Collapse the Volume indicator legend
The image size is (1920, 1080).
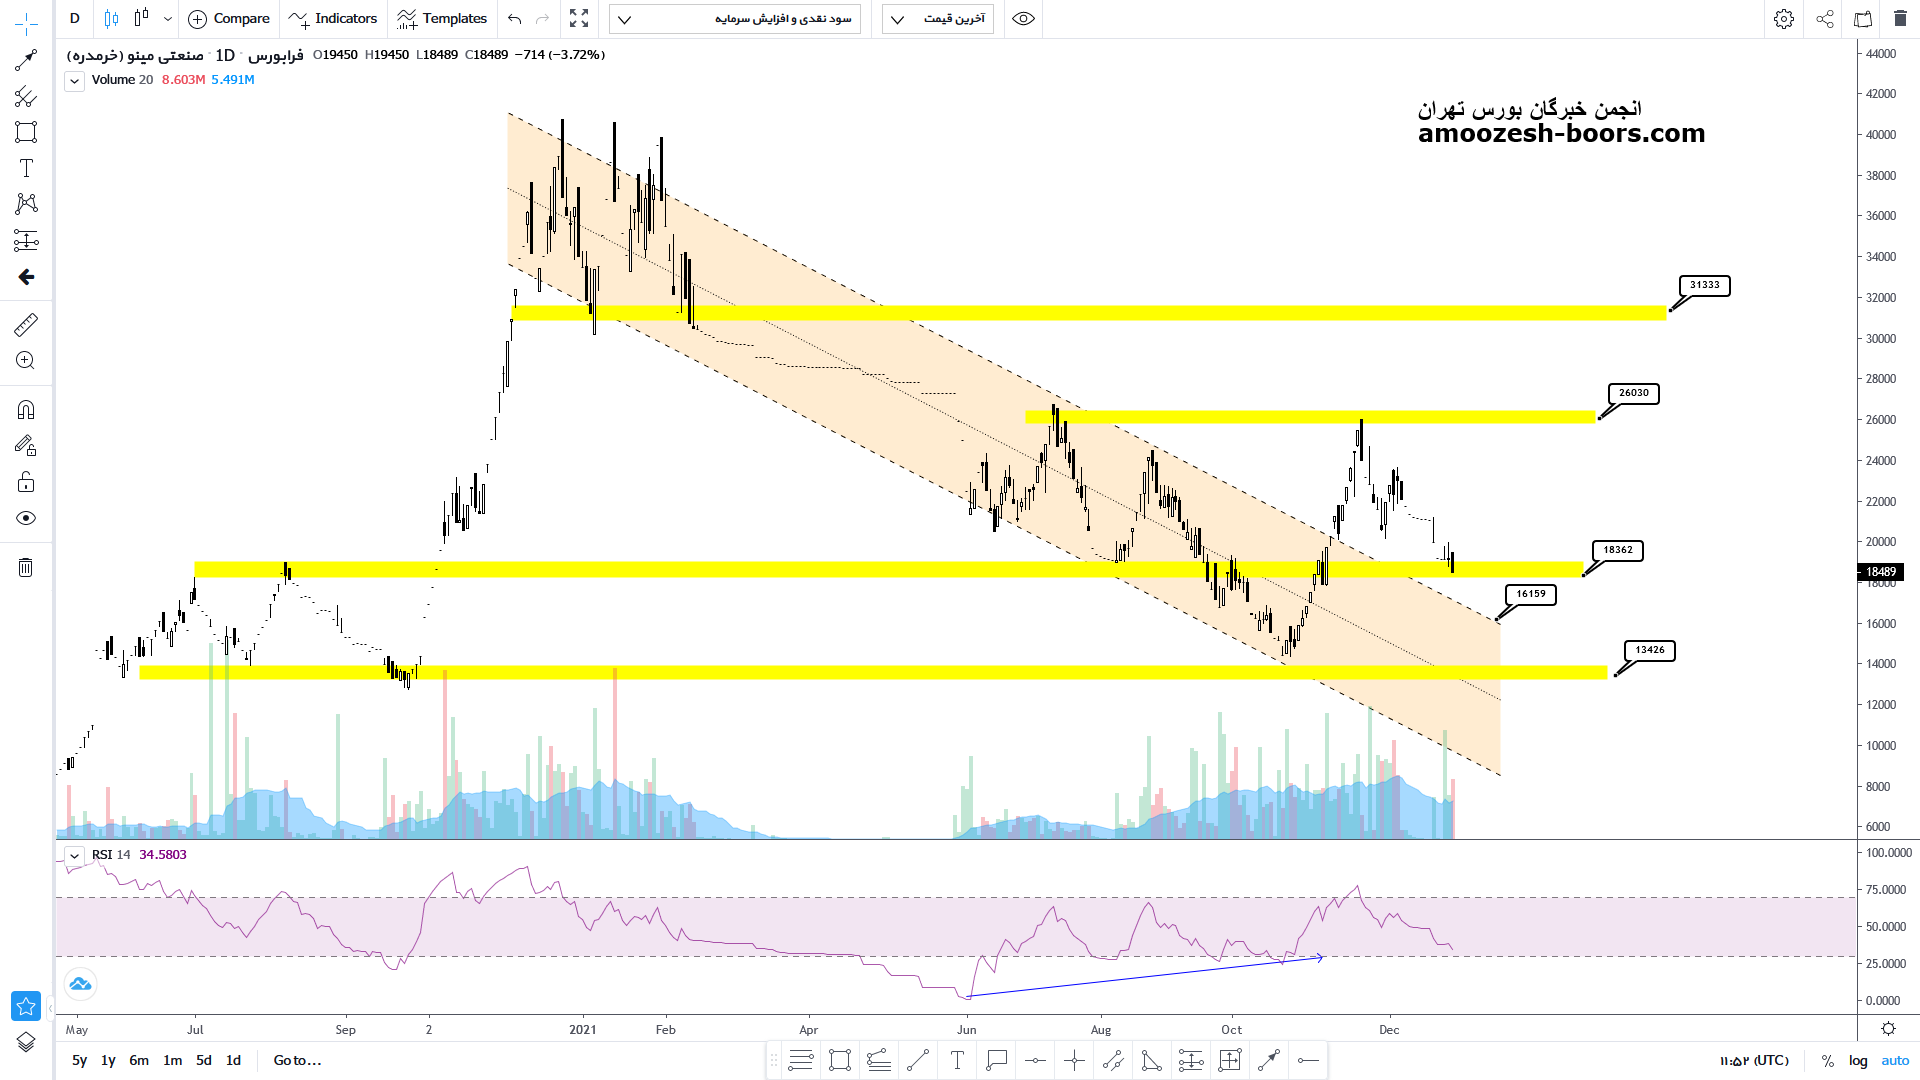click(x=75, y=81)
